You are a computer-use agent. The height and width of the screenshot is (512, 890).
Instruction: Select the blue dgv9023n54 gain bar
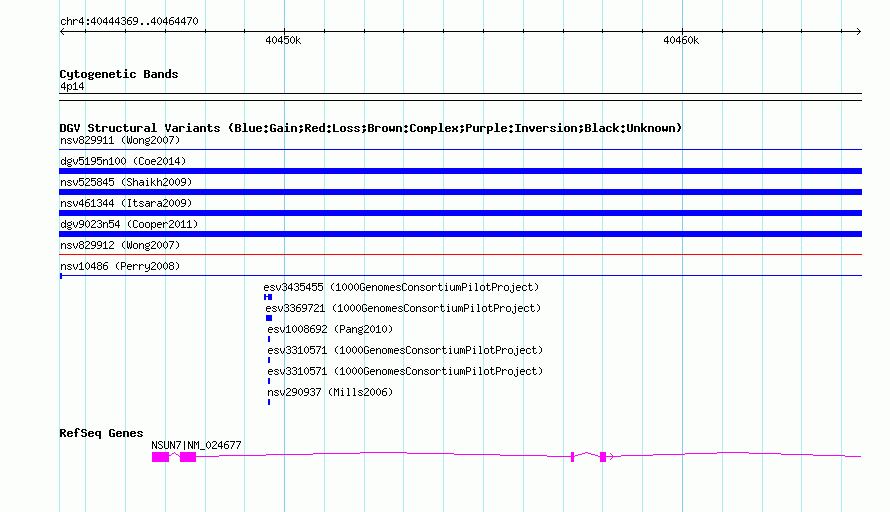pyautogui.click(x=460, y=234)
